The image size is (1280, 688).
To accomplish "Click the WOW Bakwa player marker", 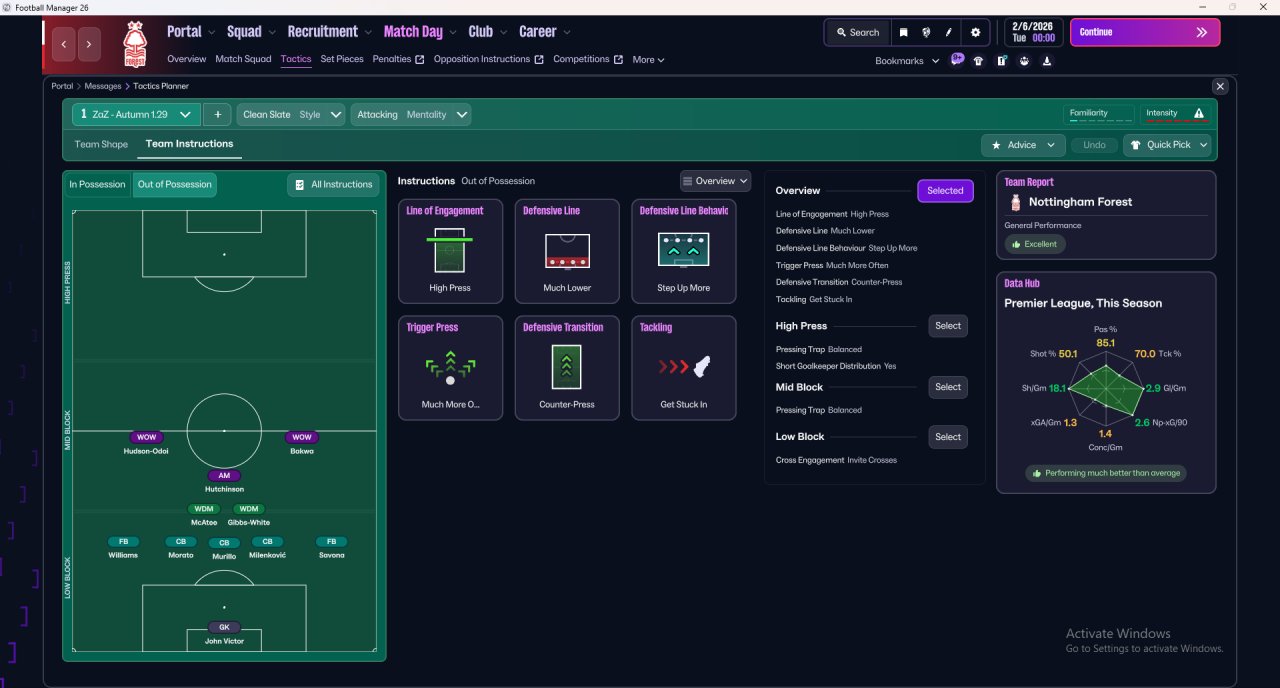I will pyautogui.click(x=302, y=443).
